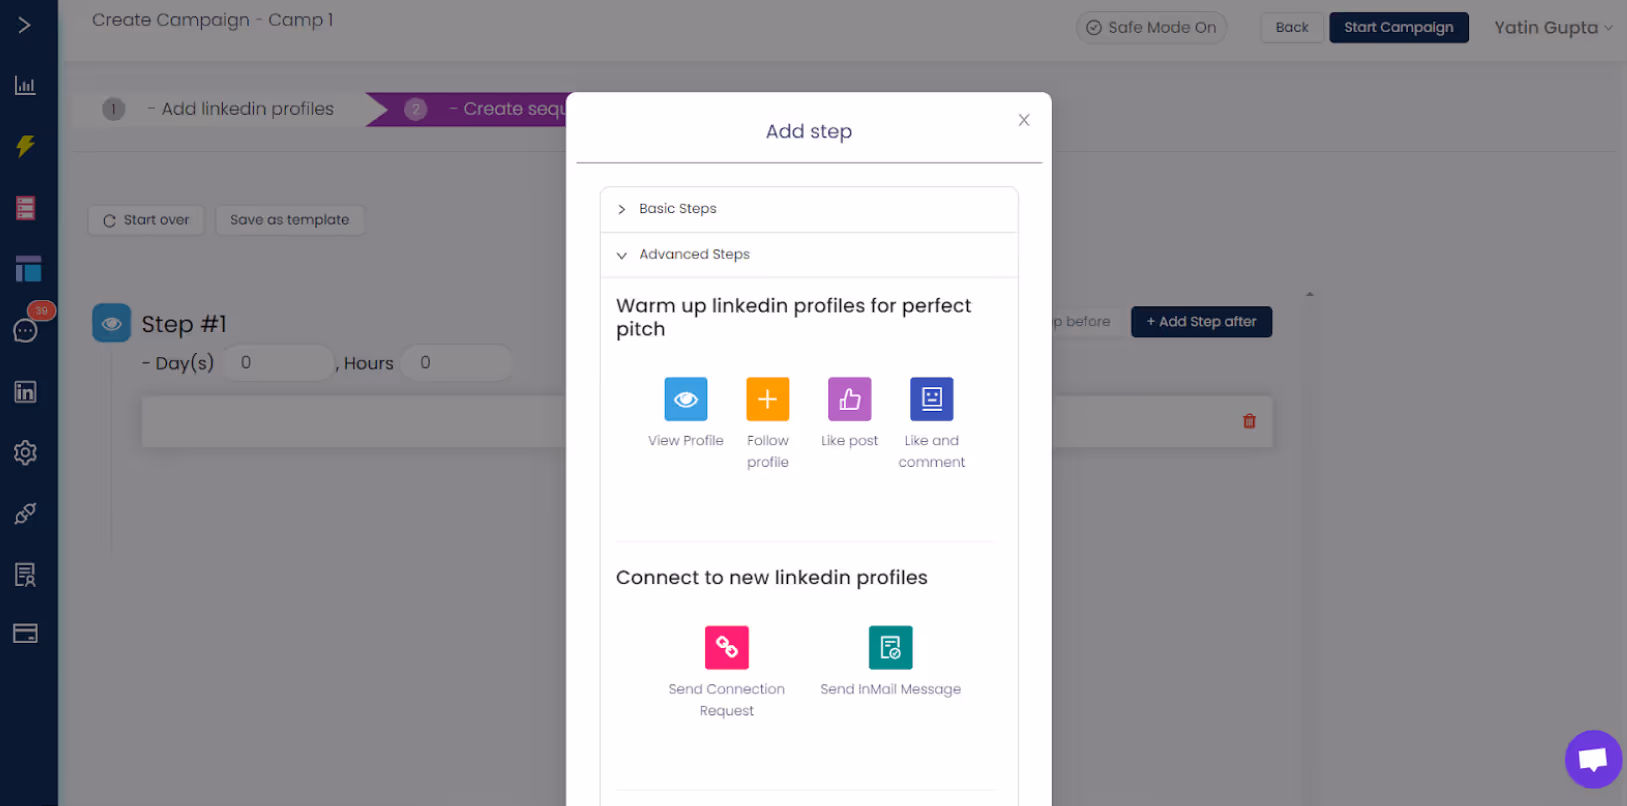Open the analytics bar chart sidebar icon
1627x806 pixels.
click(x=25, y=85)
